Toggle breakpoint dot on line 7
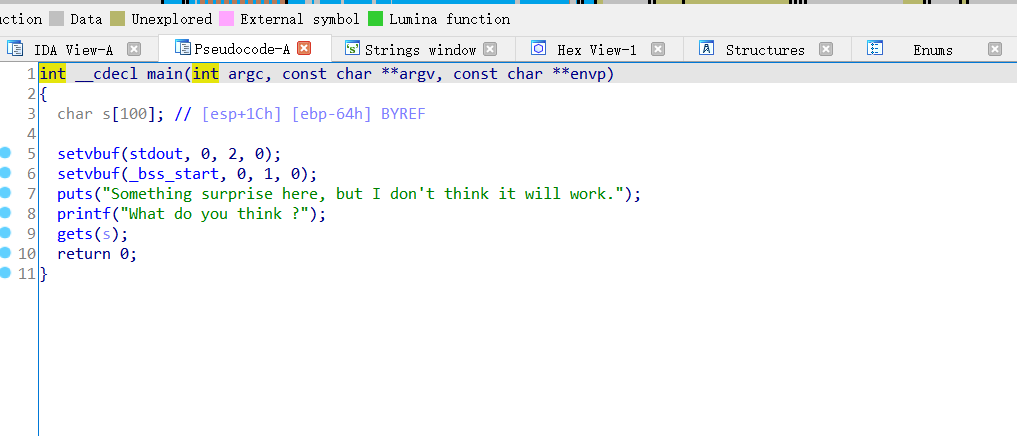1017x436 pixels. [5, 193]
